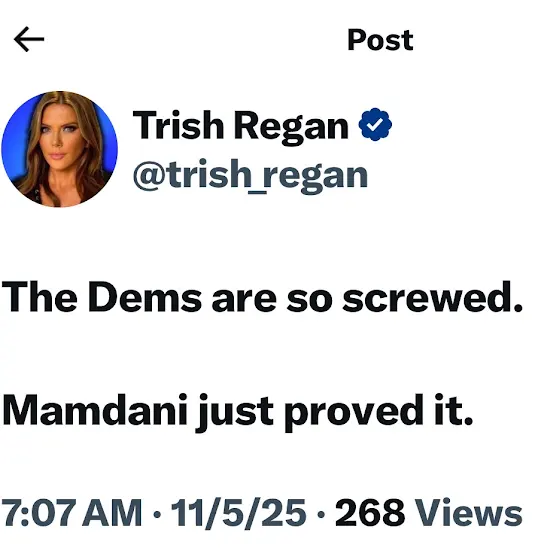Select the "The Dems are so screwed." line
Screen dimensions: 560x560
262,297
